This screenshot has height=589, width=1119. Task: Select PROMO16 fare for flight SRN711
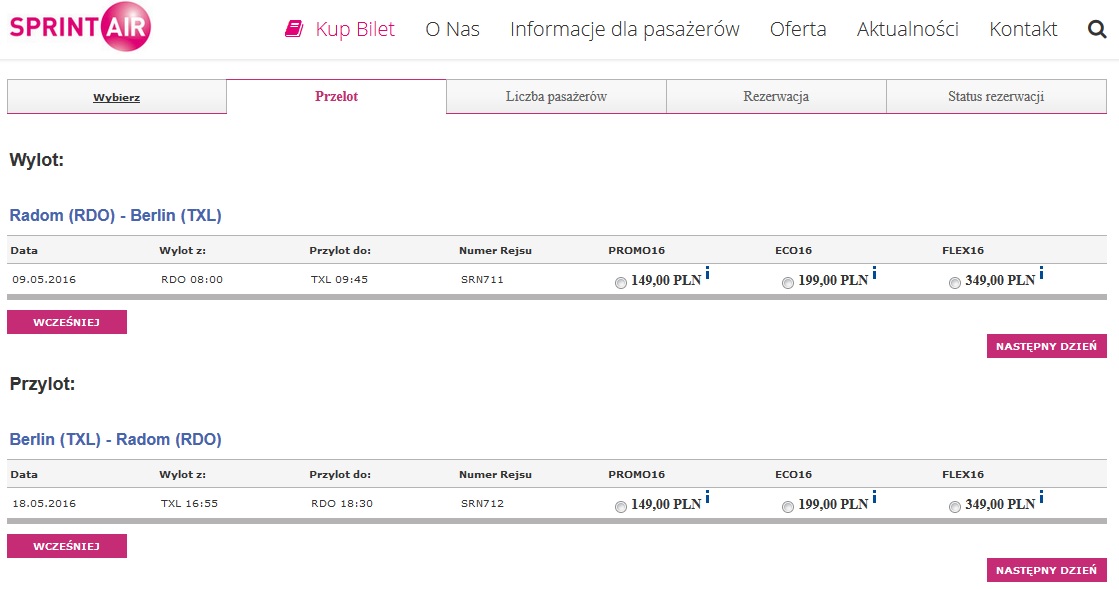point(621,283)
